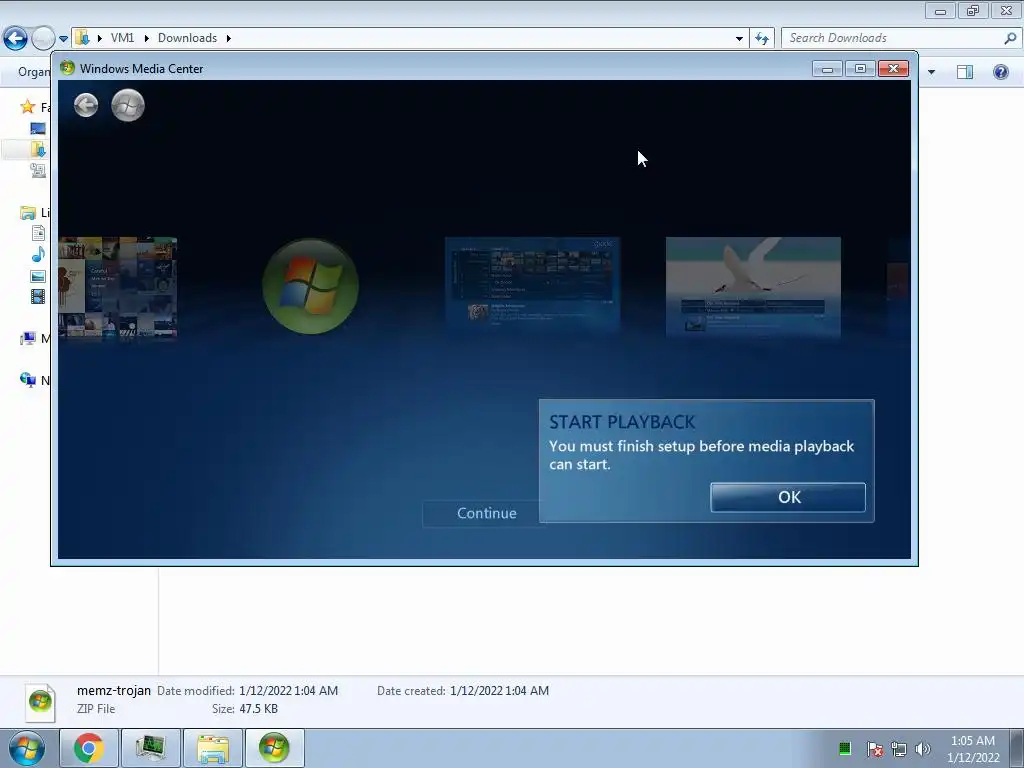Select Network in navigation pane
The image size is (1024, 768).
(28, 379)
